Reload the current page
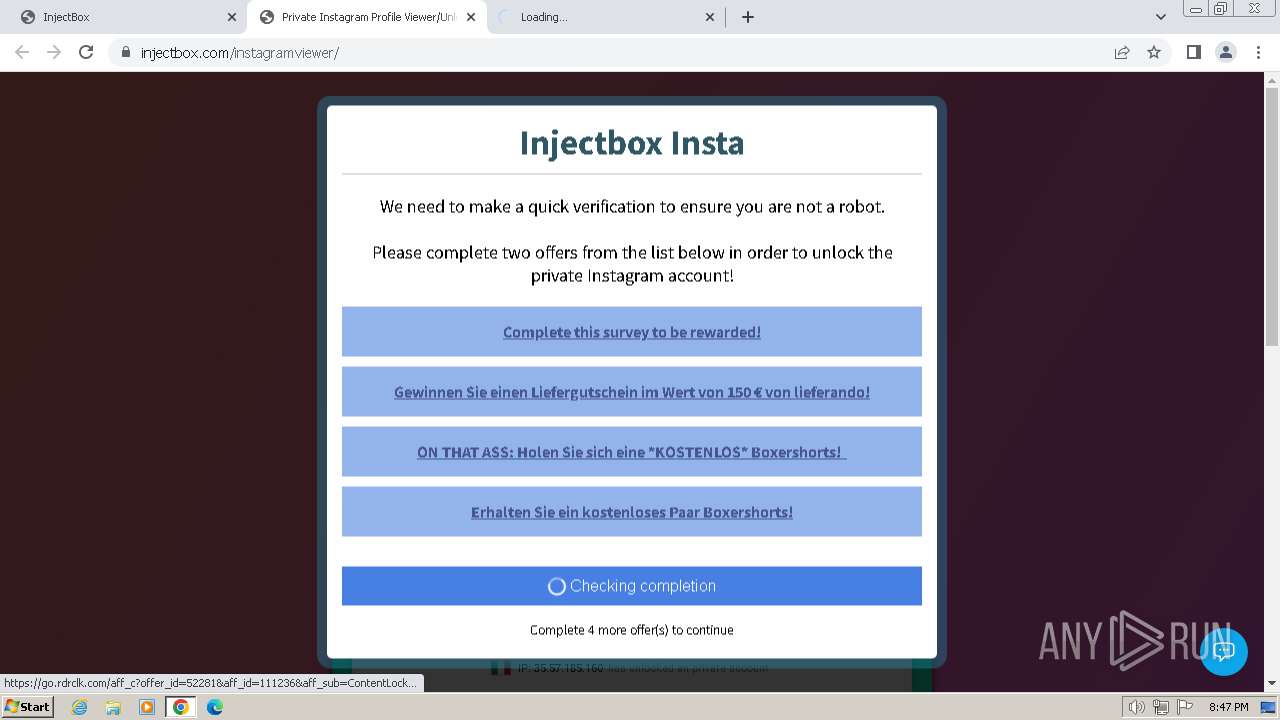 86,52
